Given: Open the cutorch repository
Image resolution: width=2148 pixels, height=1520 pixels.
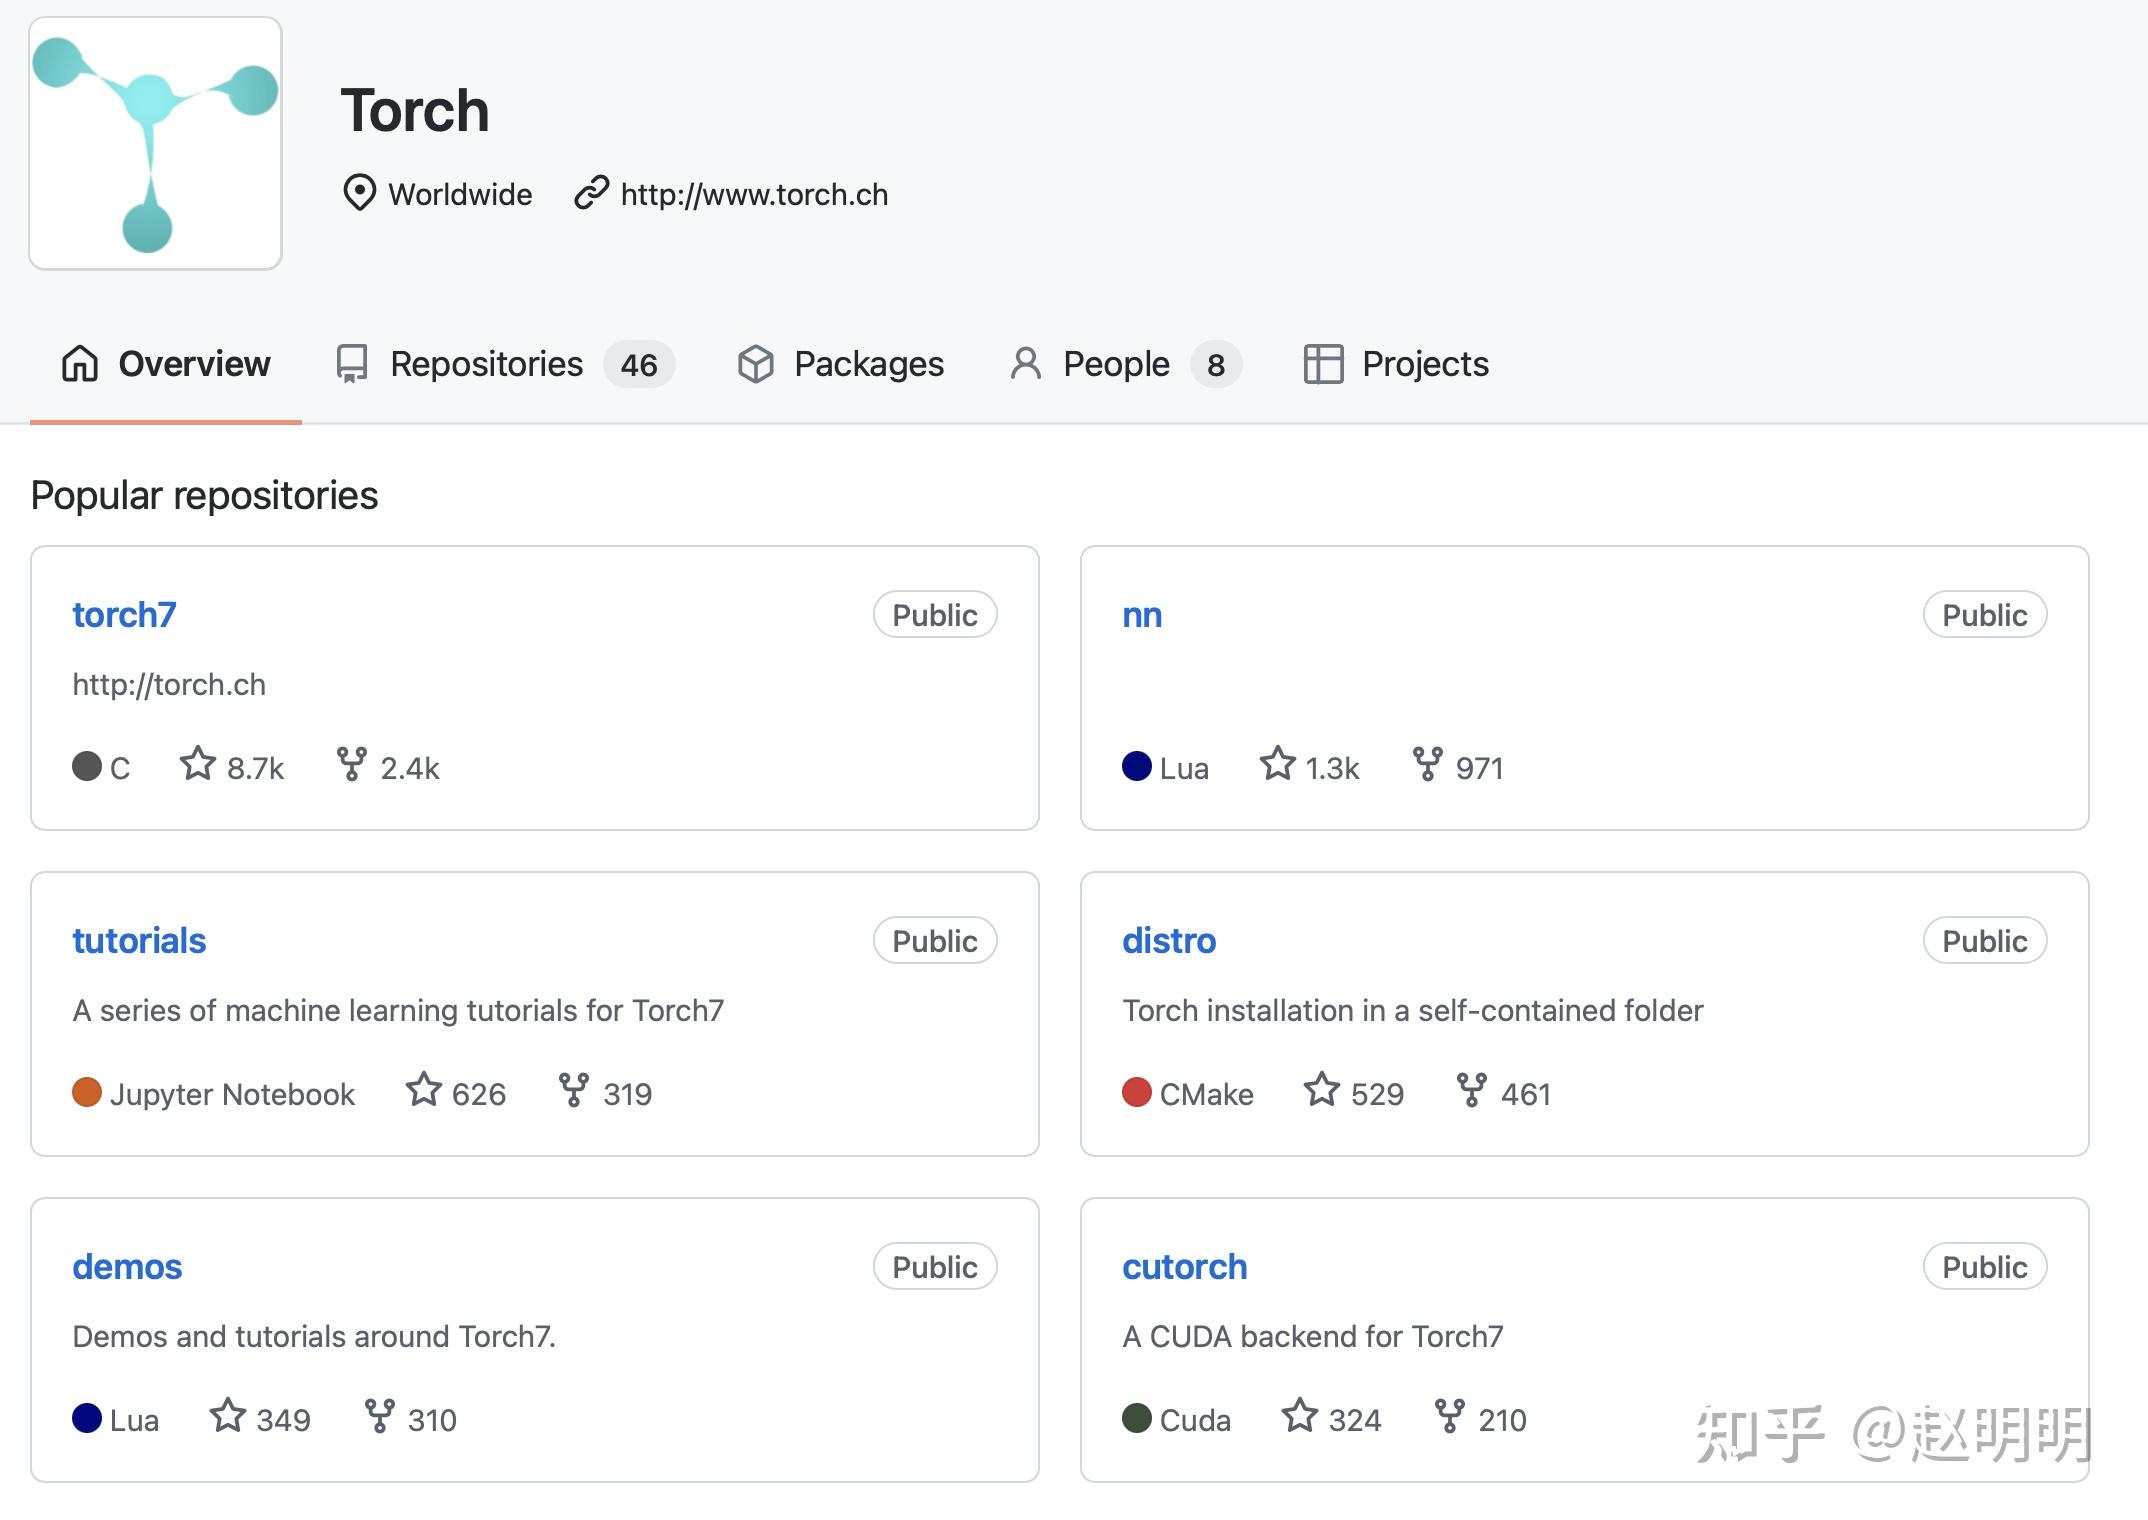Looking at the screenshot, I should (1184, 1266).
